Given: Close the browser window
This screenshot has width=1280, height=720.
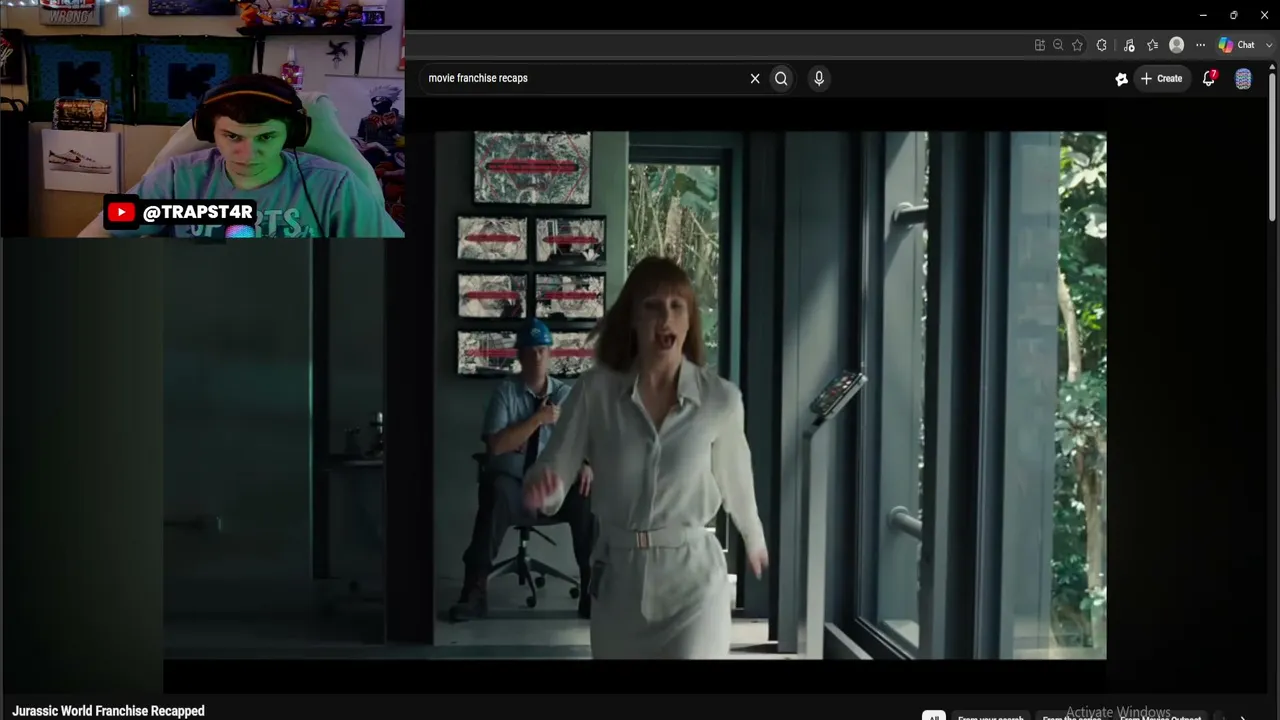Looking at the screenshot, I should coord(1264,15).
